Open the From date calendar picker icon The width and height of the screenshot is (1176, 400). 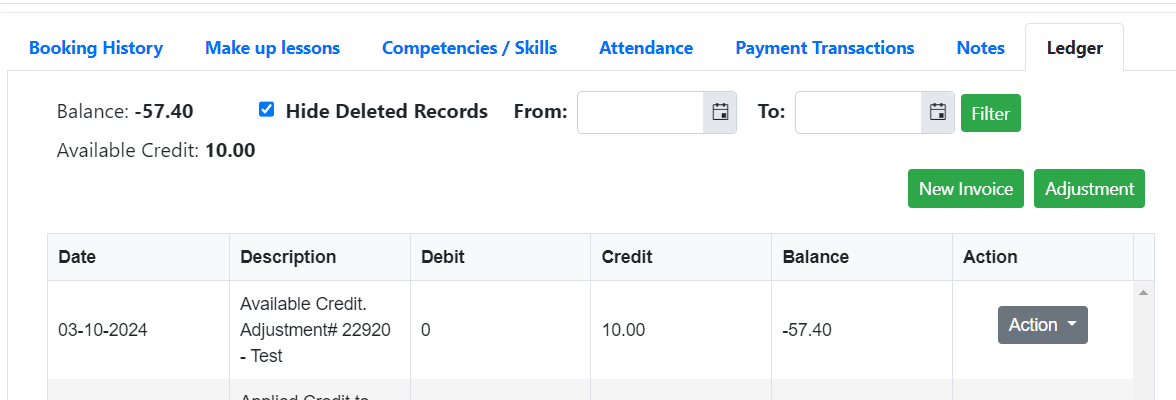720,113
